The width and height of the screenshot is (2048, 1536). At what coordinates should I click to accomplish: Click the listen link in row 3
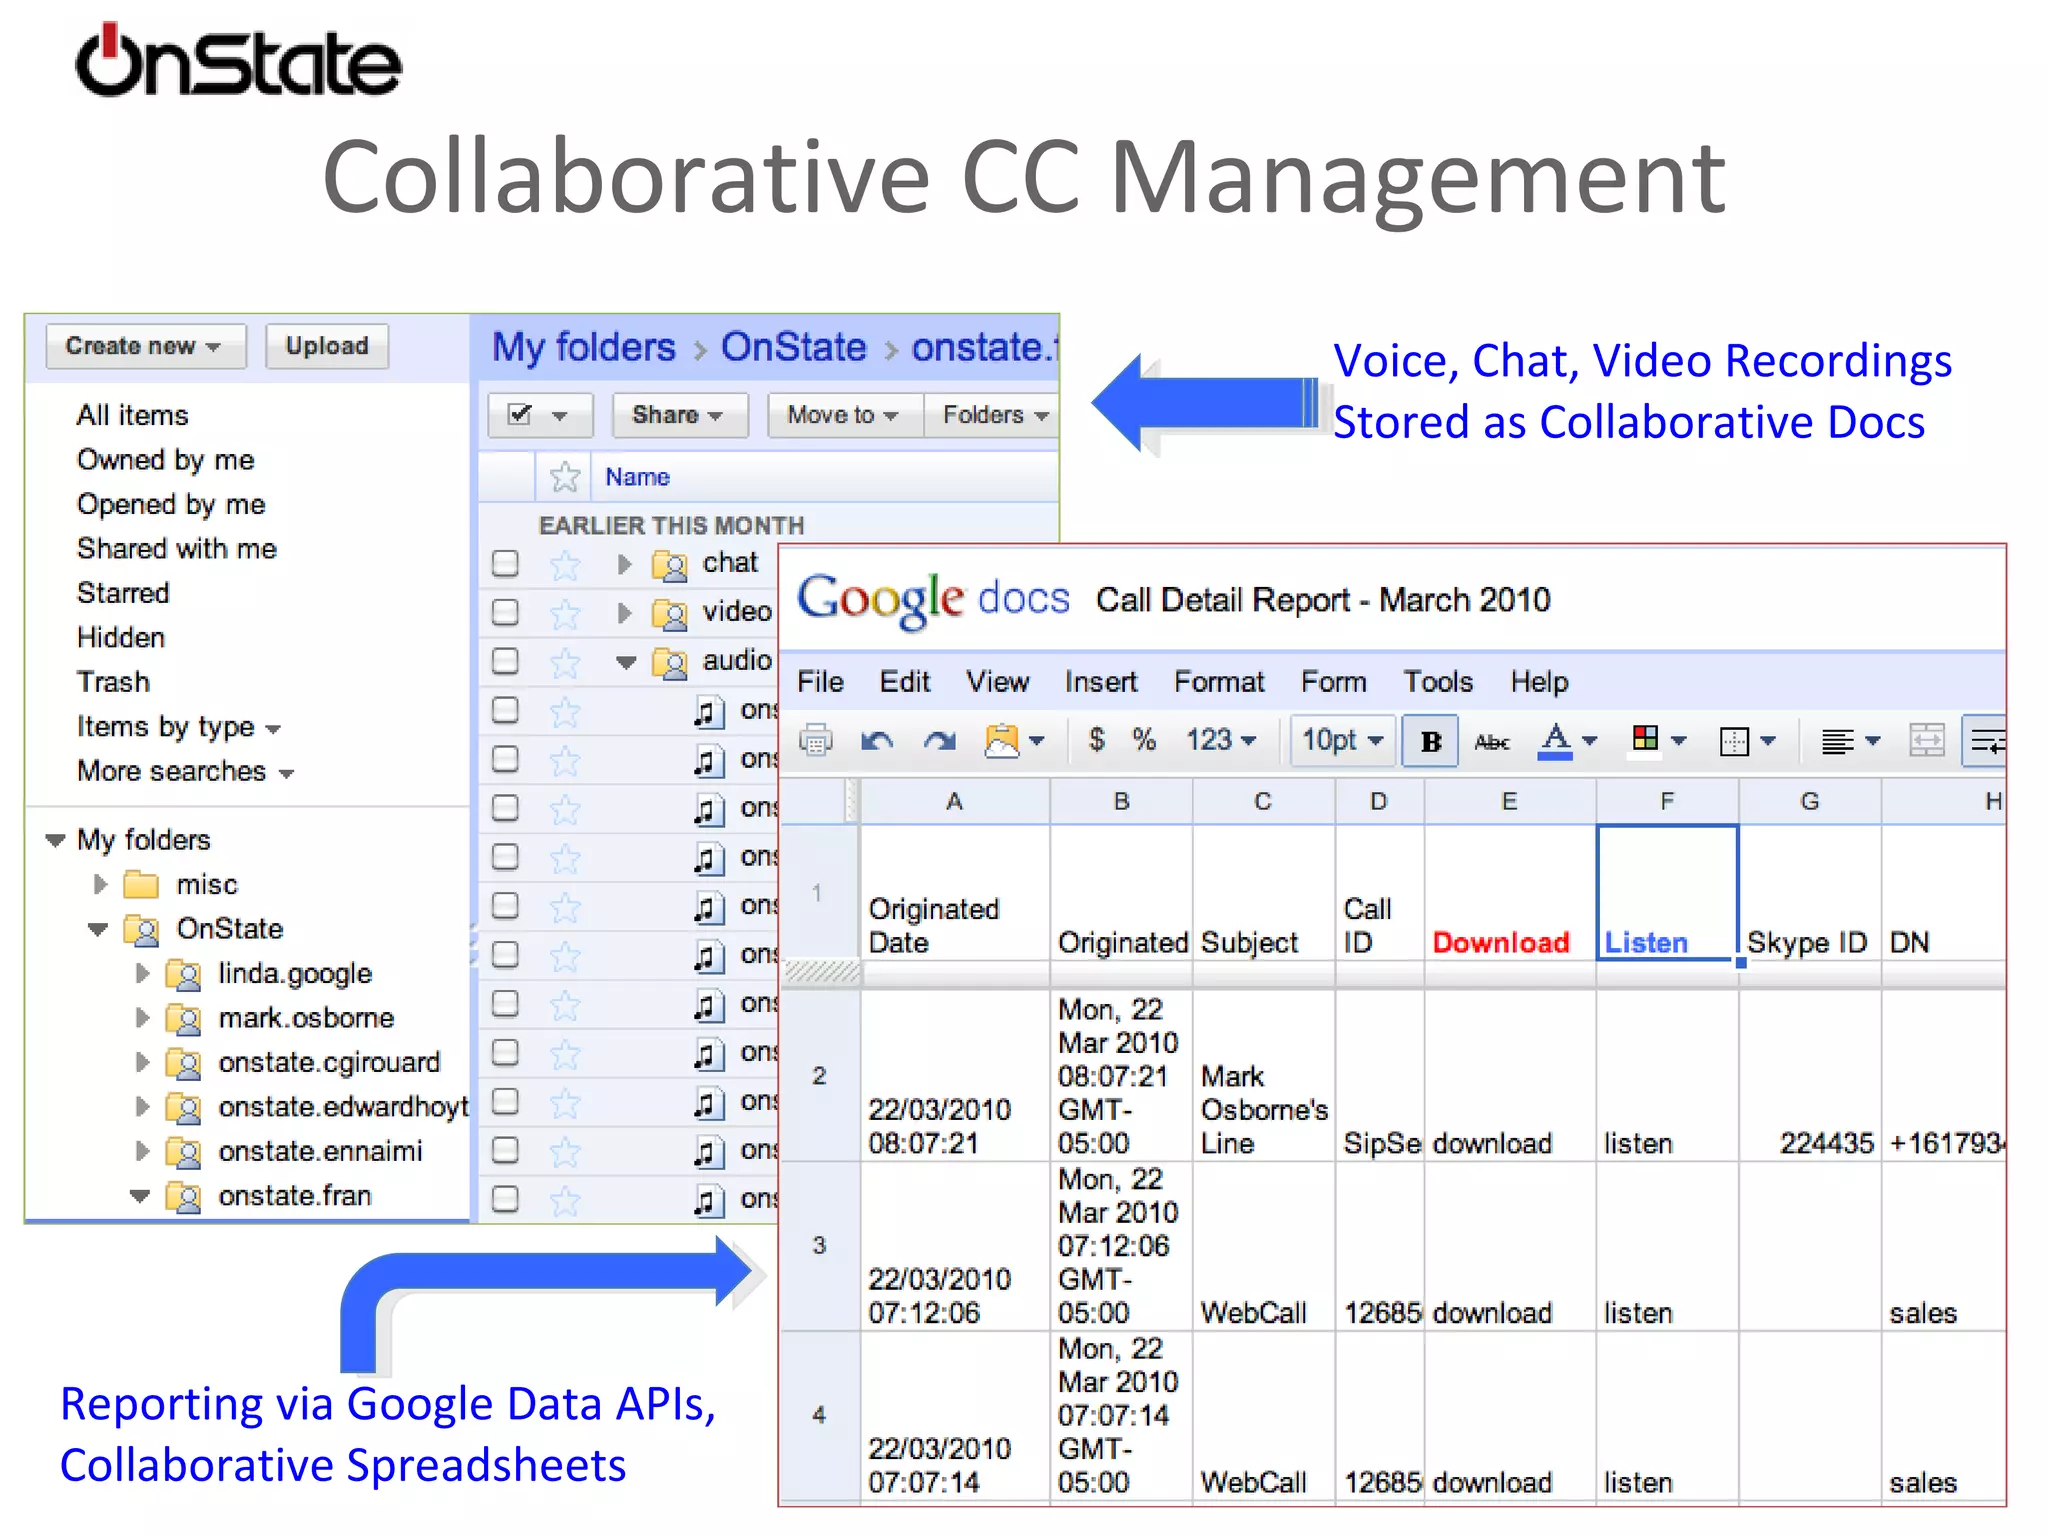click(1638, 1313)
